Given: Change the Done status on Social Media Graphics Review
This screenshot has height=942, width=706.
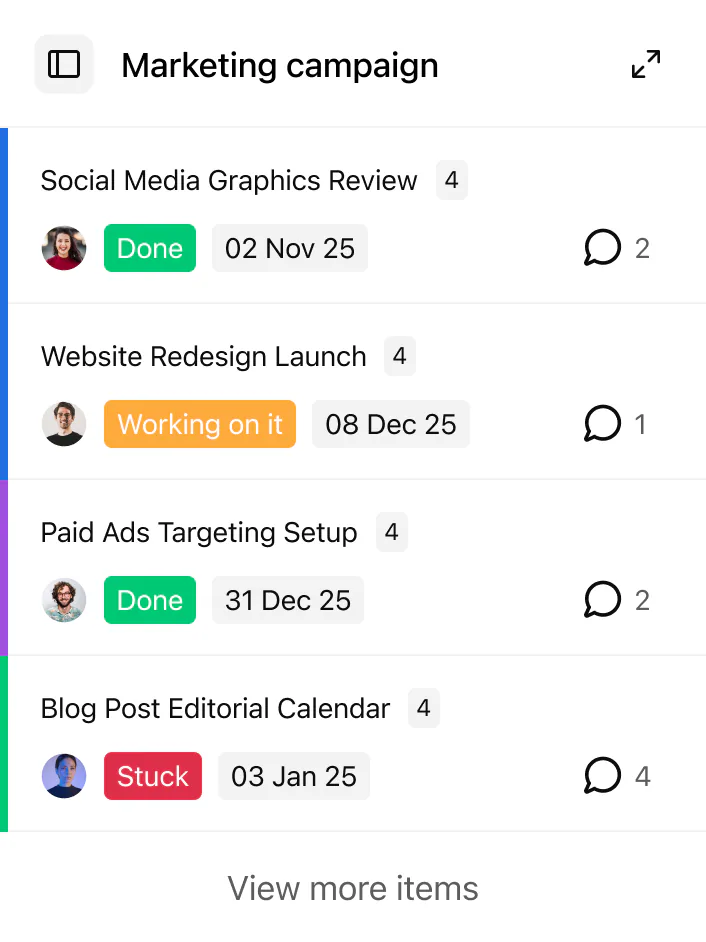Looking at the screenshot, I should point(149,247).
